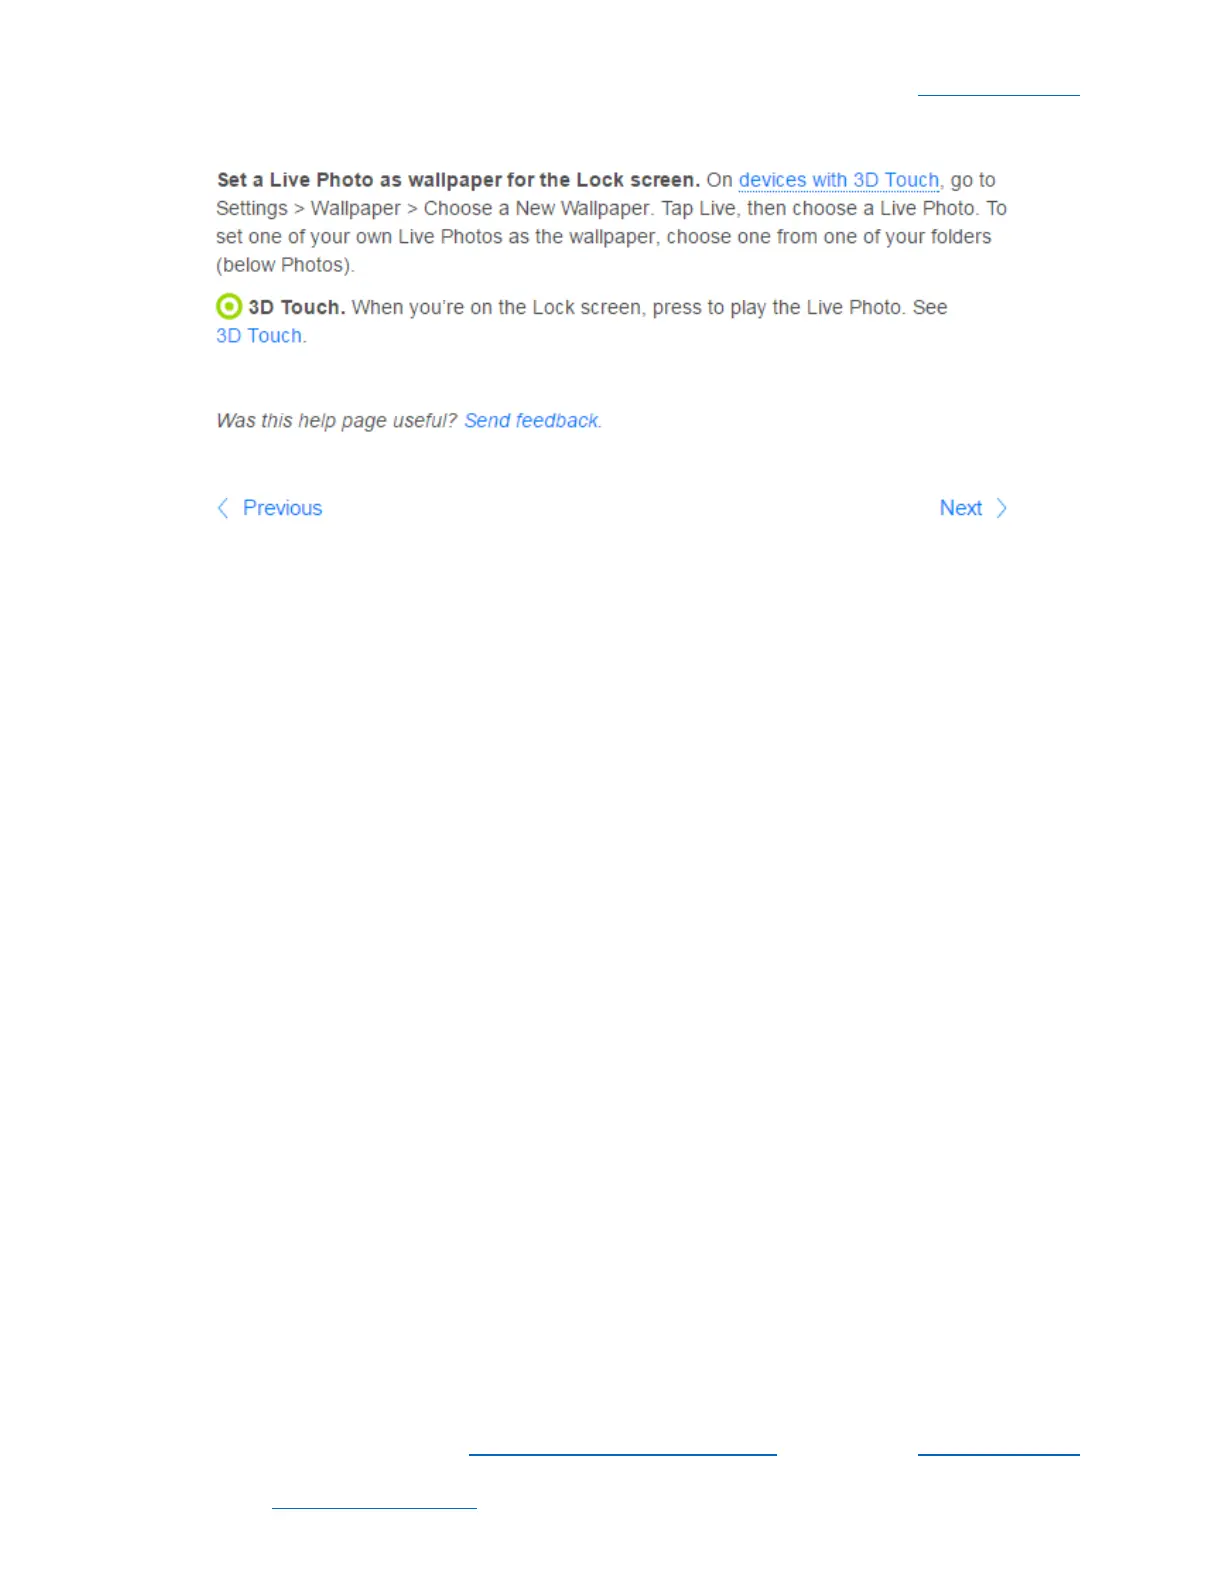Image resolution: width=1224 pixels, height=1584 pixels.
Task: Go to the Next page
Action: click(961, 508)
